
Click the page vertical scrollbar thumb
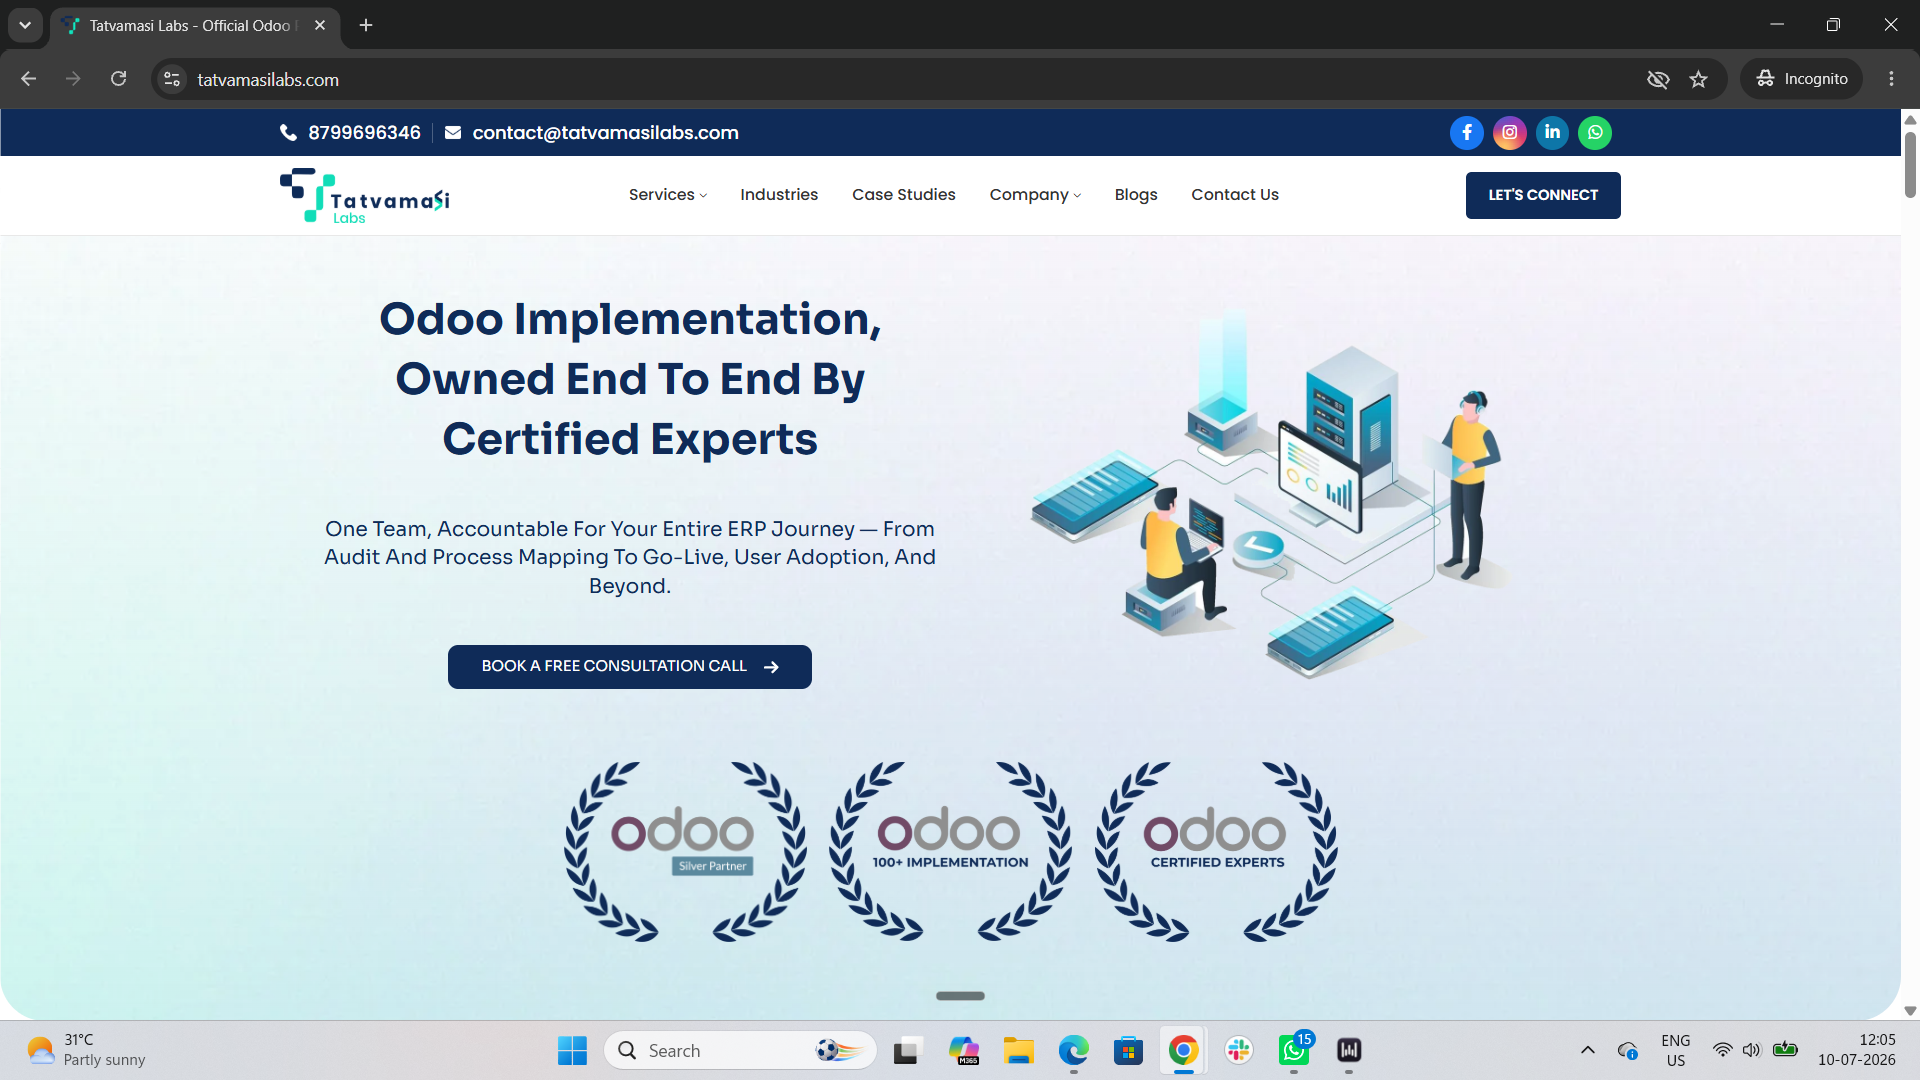[x=1910, y=165]
